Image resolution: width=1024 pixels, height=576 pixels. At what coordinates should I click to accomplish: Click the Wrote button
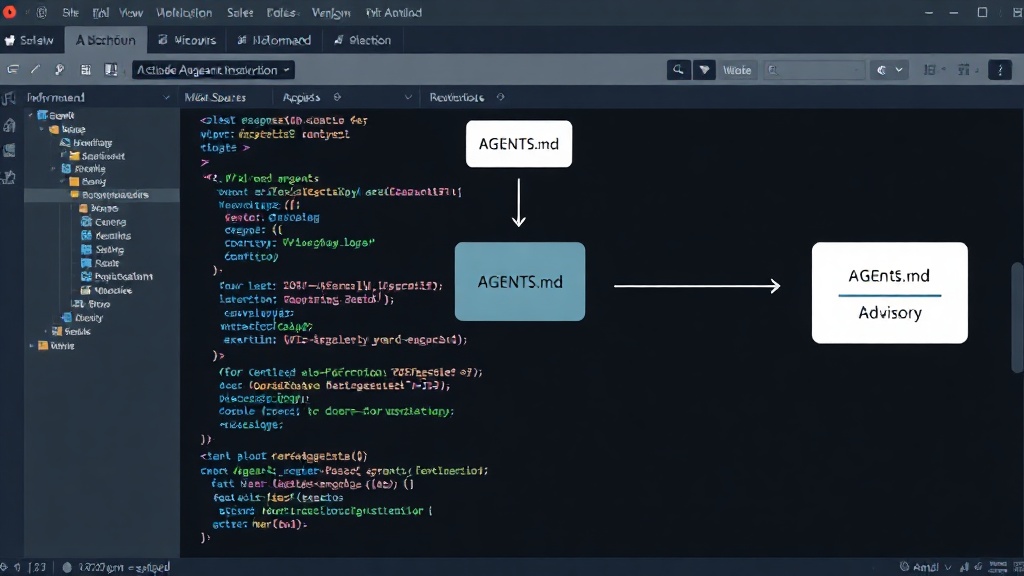[737, 70]
